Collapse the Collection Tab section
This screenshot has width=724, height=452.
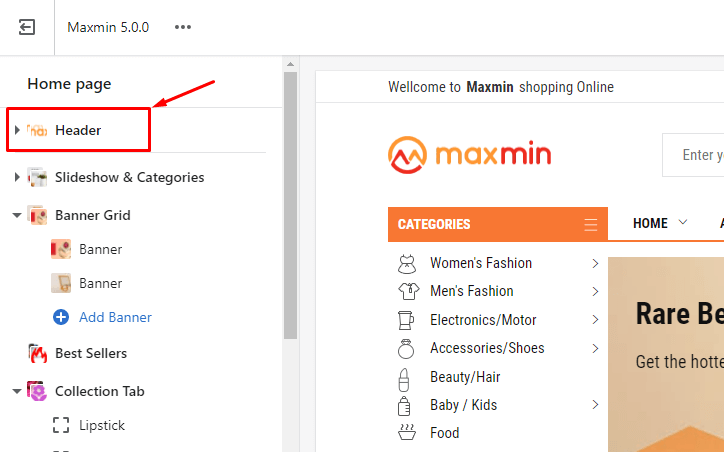tap(17, 391)
